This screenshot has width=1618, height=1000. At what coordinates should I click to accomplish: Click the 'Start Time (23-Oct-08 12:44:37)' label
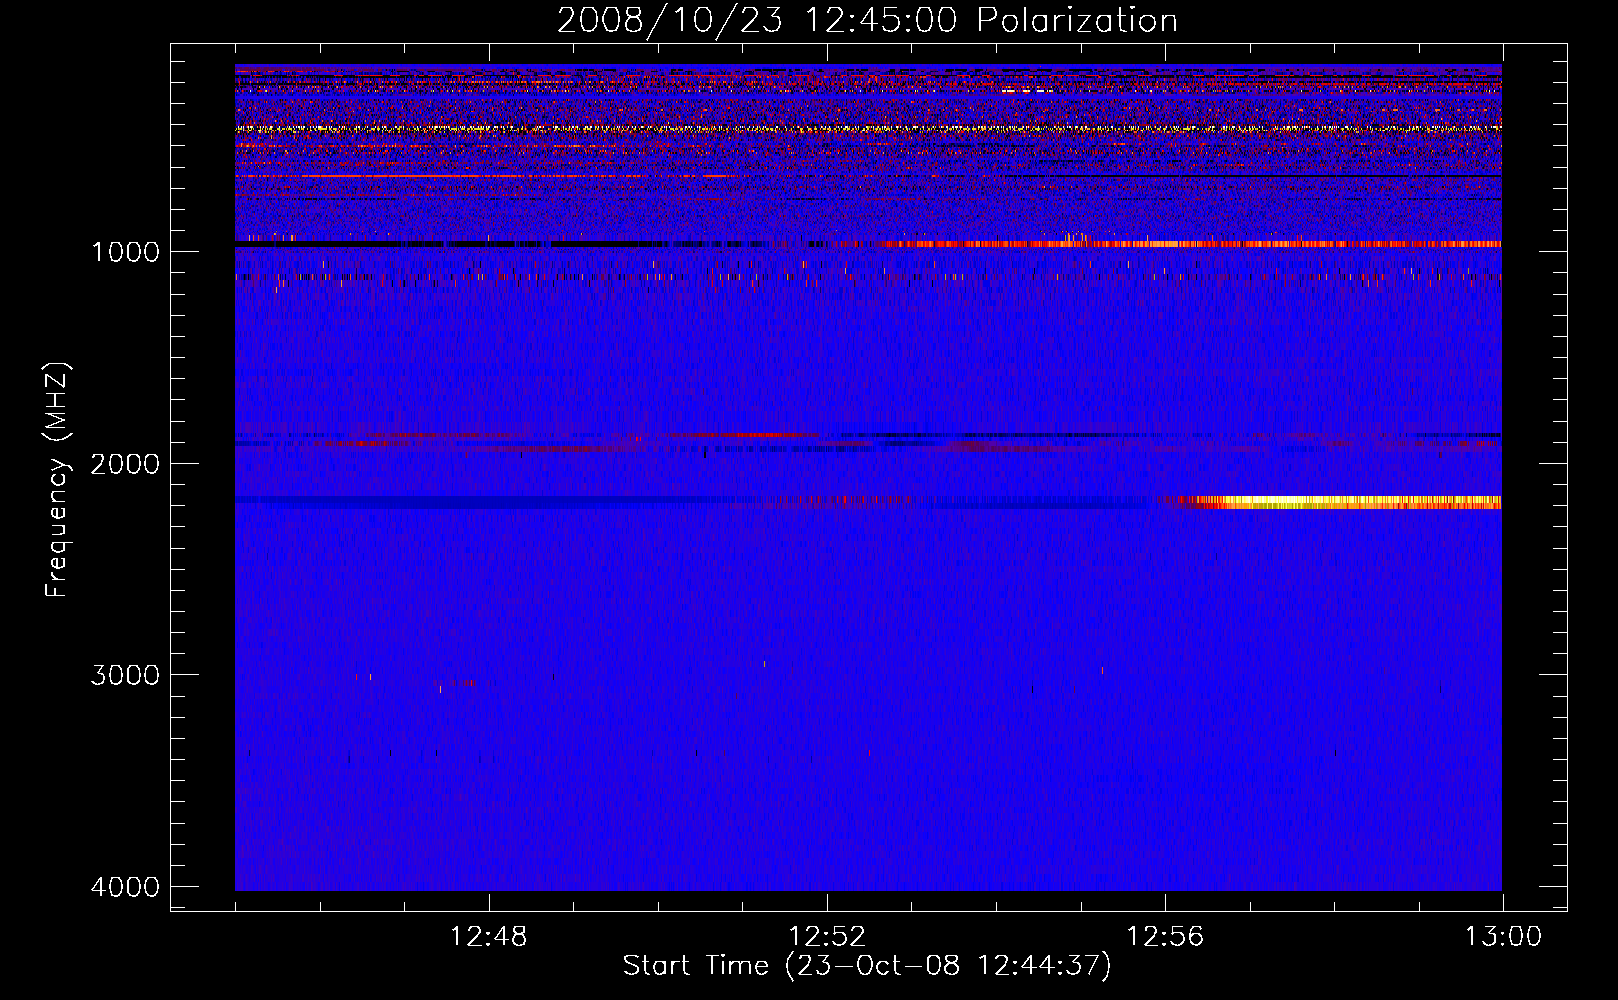[867, 966]
